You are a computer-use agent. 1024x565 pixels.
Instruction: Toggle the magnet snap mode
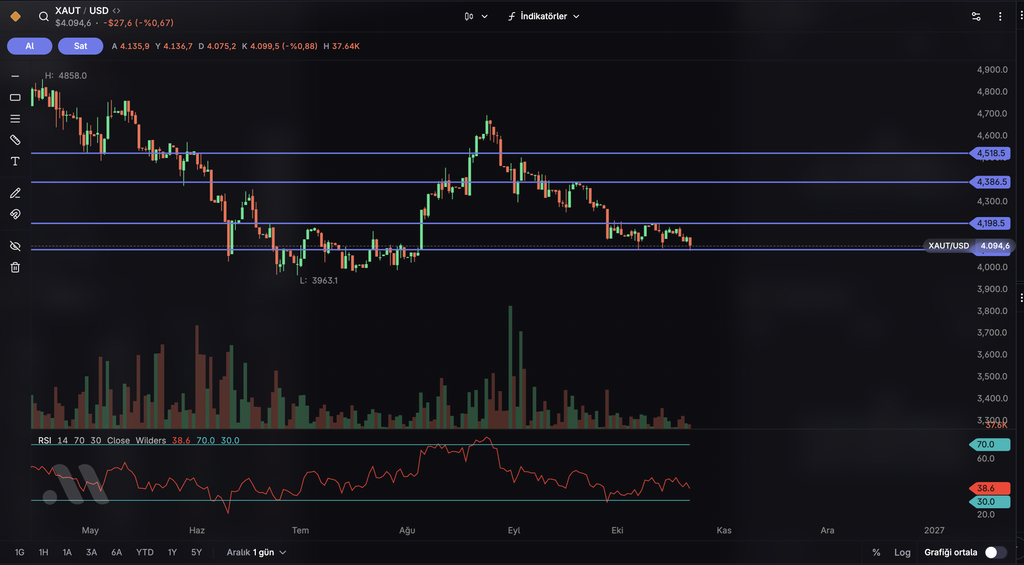click(x=15, y=214)
